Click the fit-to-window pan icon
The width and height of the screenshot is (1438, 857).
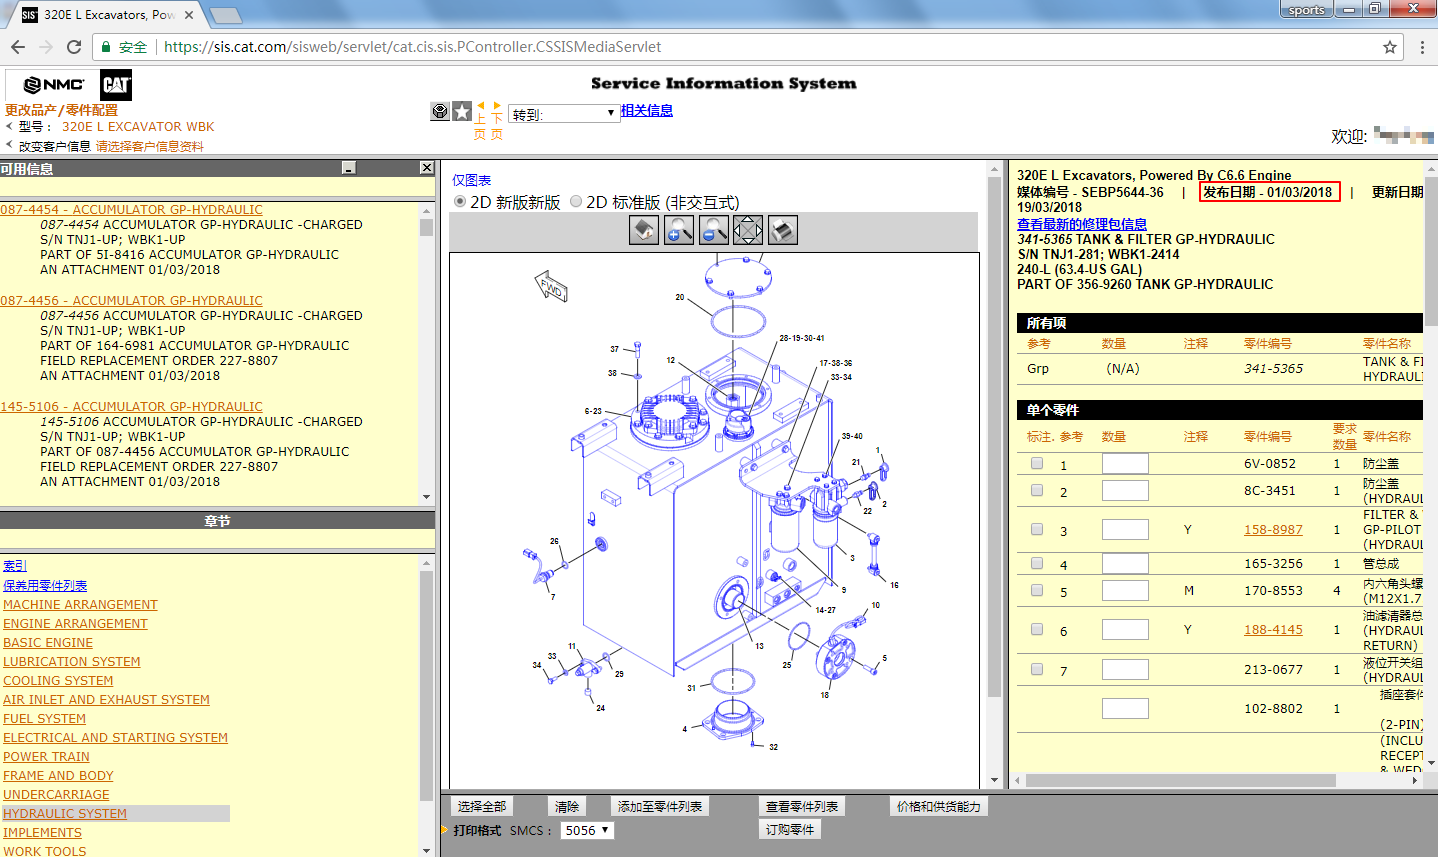tap(748, 231)
